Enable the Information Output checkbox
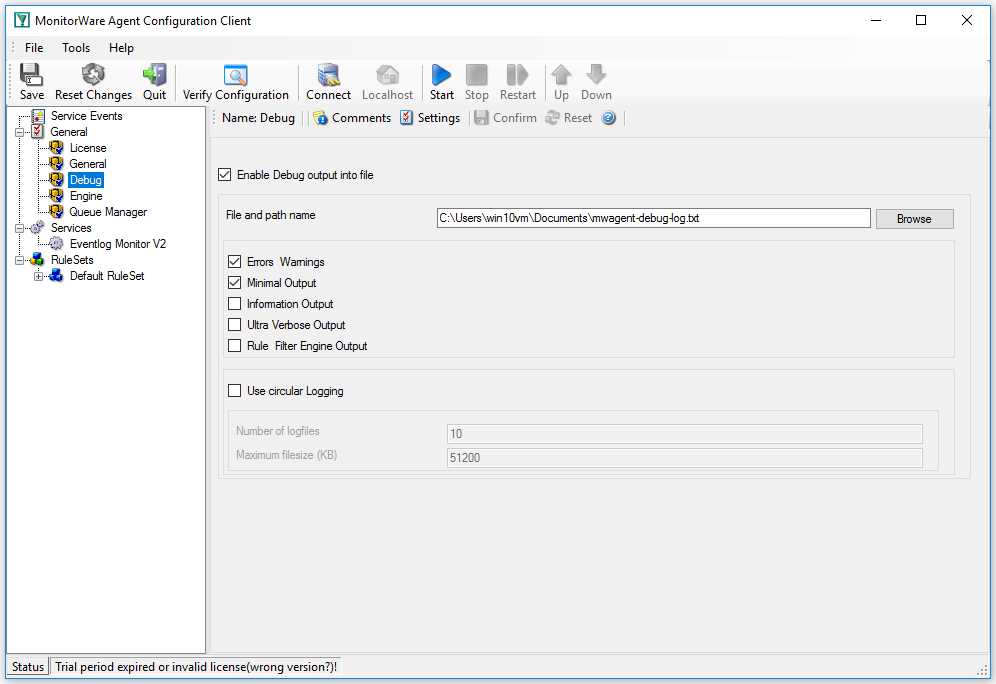 coord(234,304)
